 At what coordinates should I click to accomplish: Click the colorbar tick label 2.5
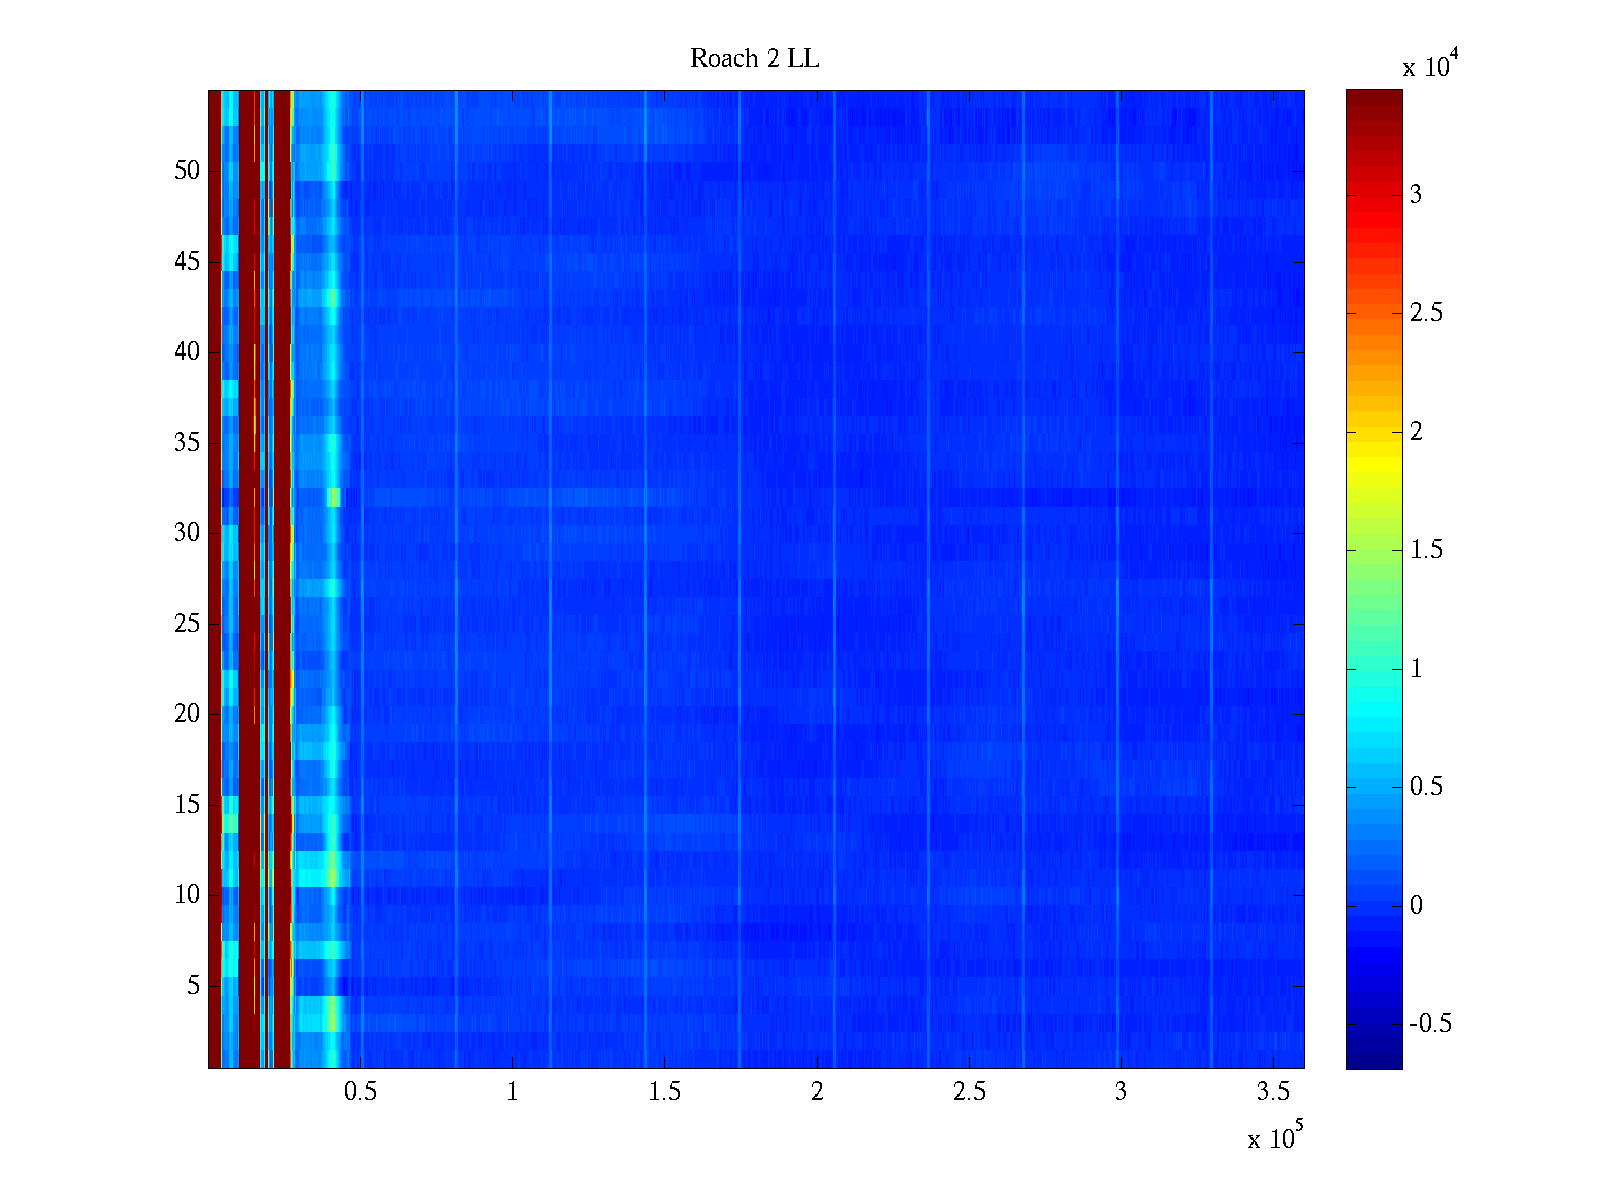coord(1426,313)
